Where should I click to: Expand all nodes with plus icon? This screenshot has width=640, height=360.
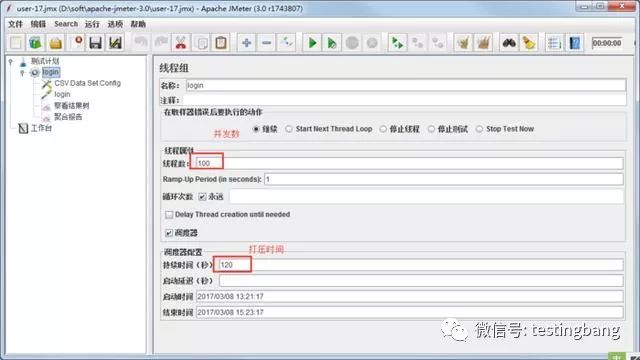coord(247,43)
